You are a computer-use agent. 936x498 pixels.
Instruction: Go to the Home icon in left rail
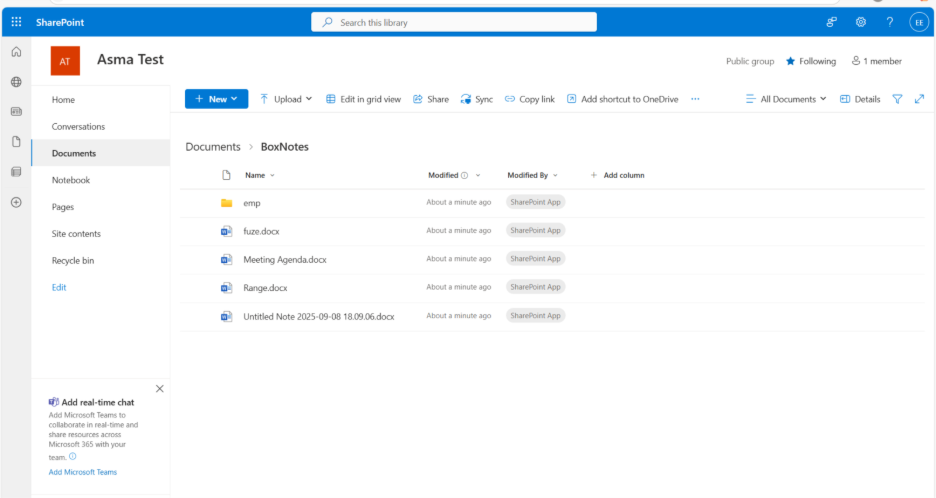pos(16,52)
